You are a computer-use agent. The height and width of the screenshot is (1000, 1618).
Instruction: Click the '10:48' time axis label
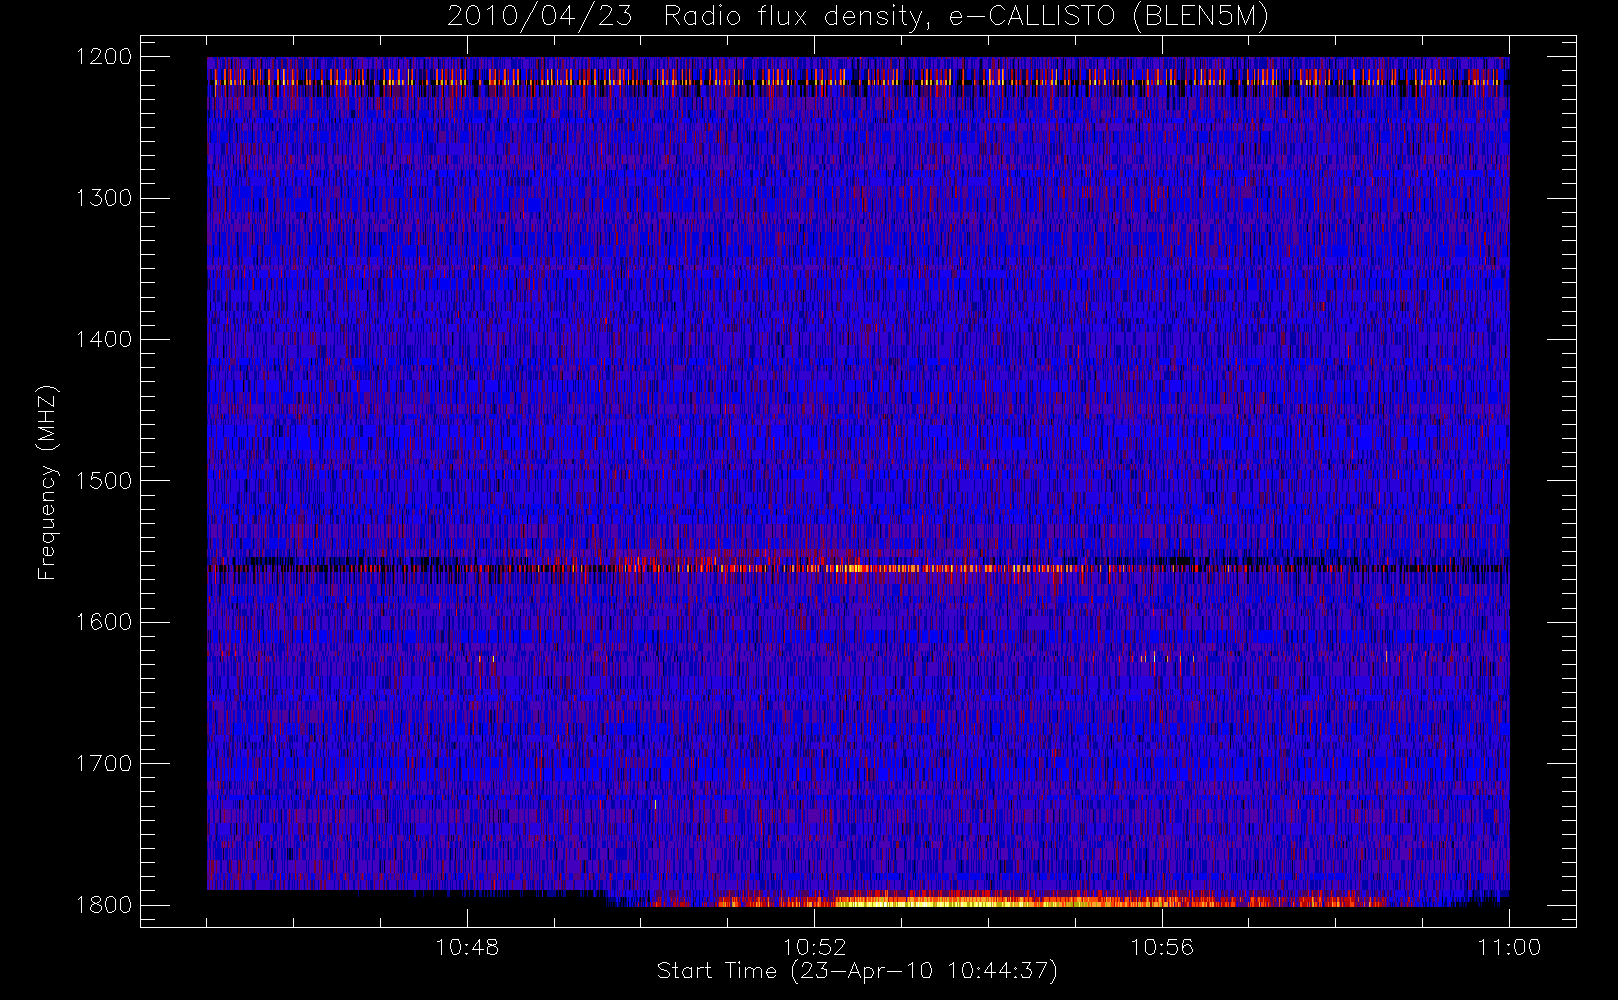tap(467, 947)
